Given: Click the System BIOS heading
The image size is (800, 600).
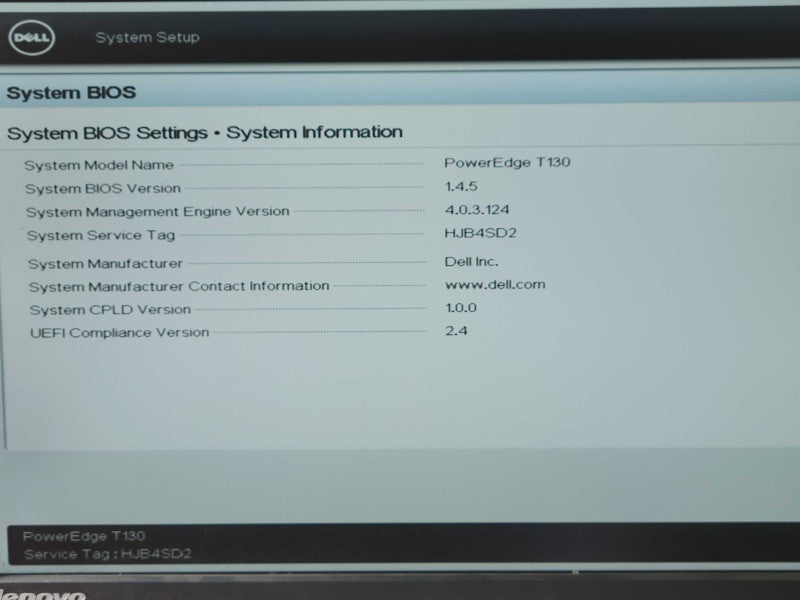Looking at the screenshot, I should [x=71, y=93].
